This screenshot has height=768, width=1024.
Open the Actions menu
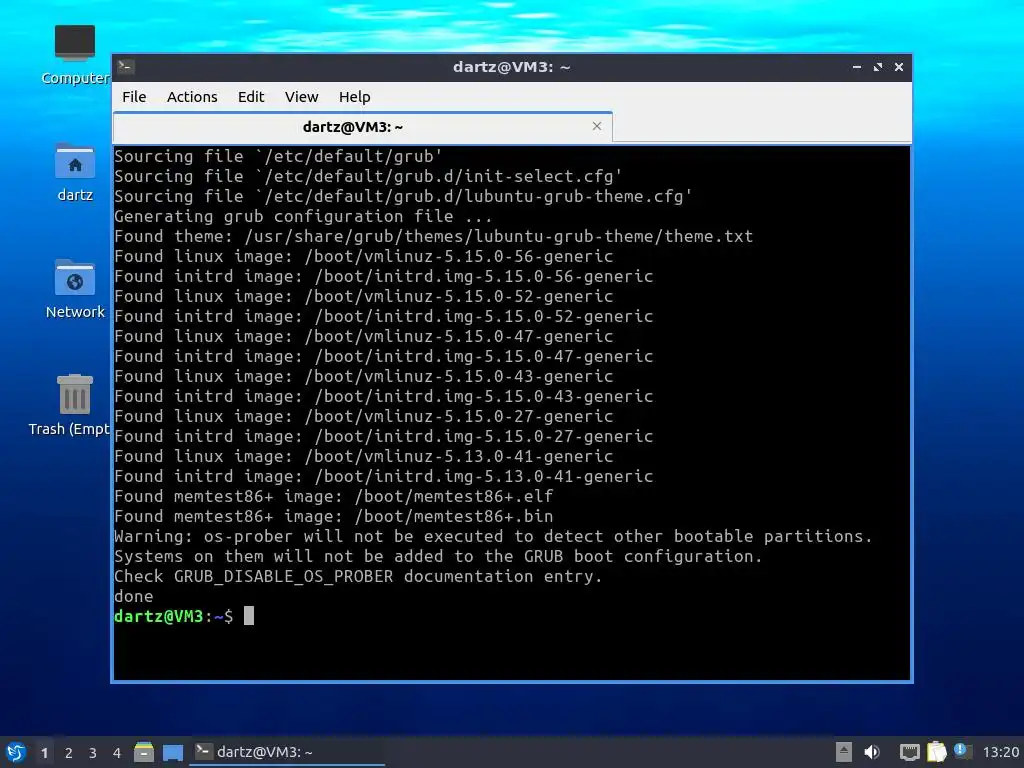pyautogui.click(x=192, y=97)
